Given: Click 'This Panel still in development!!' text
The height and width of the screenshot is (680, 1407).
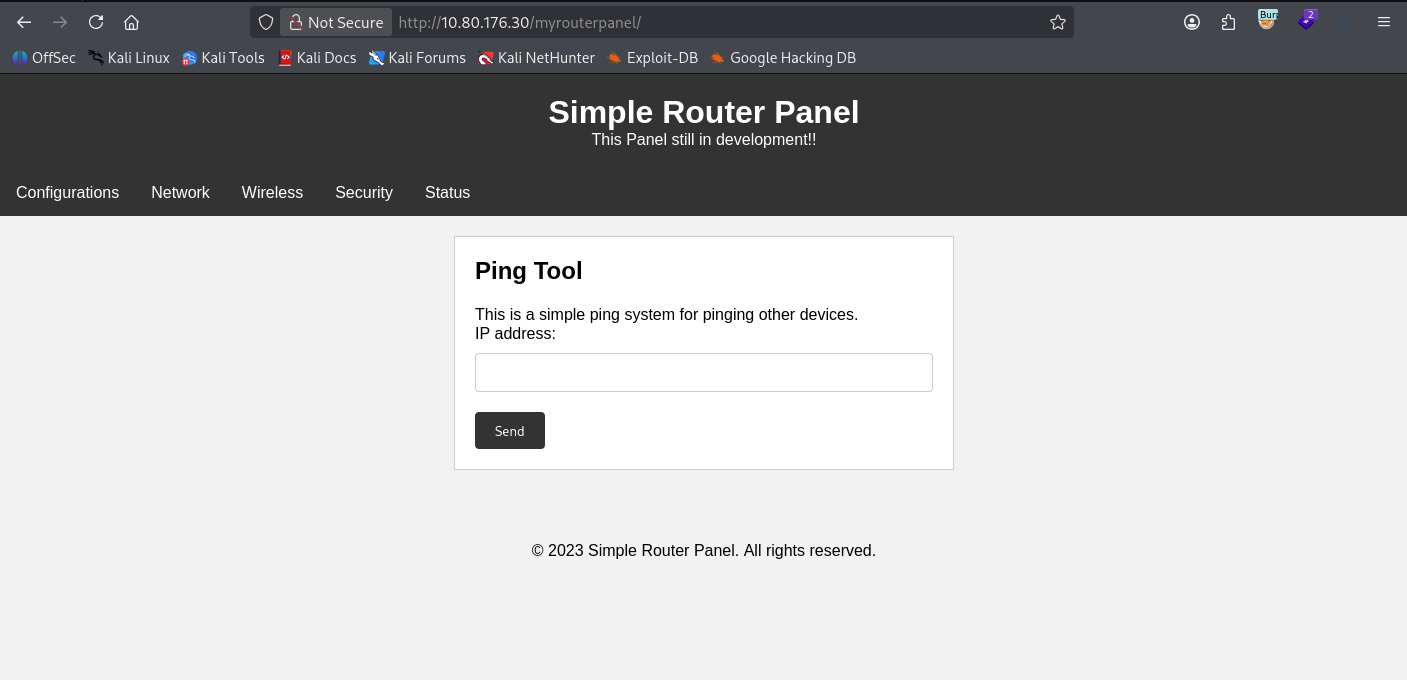Looking at the screenshot, I should 704,139.
